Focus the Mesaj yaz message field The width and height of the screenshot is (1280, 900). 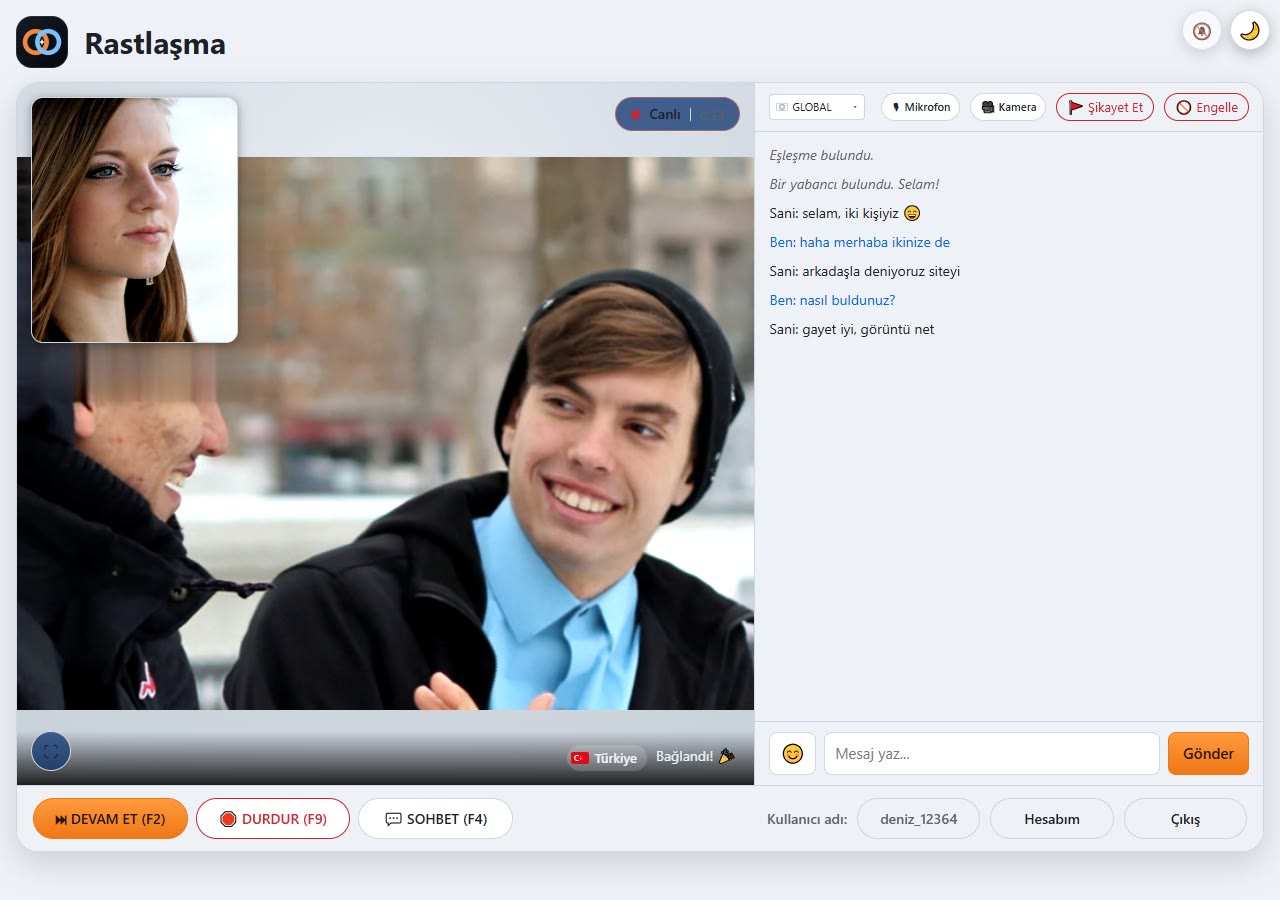992,754
